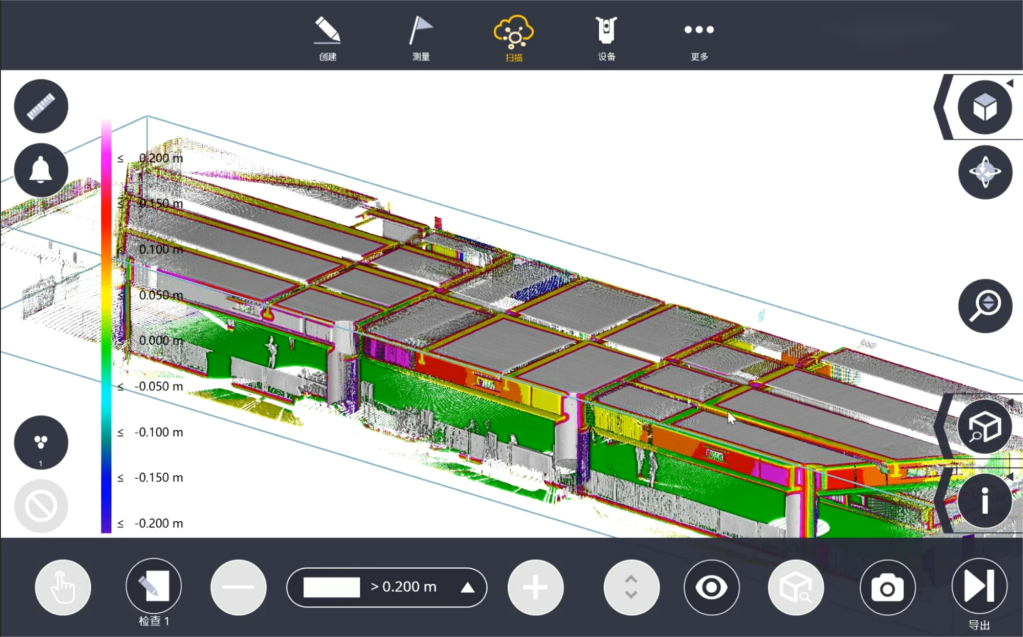Click the white color swatch in range selector

(331, 587)
